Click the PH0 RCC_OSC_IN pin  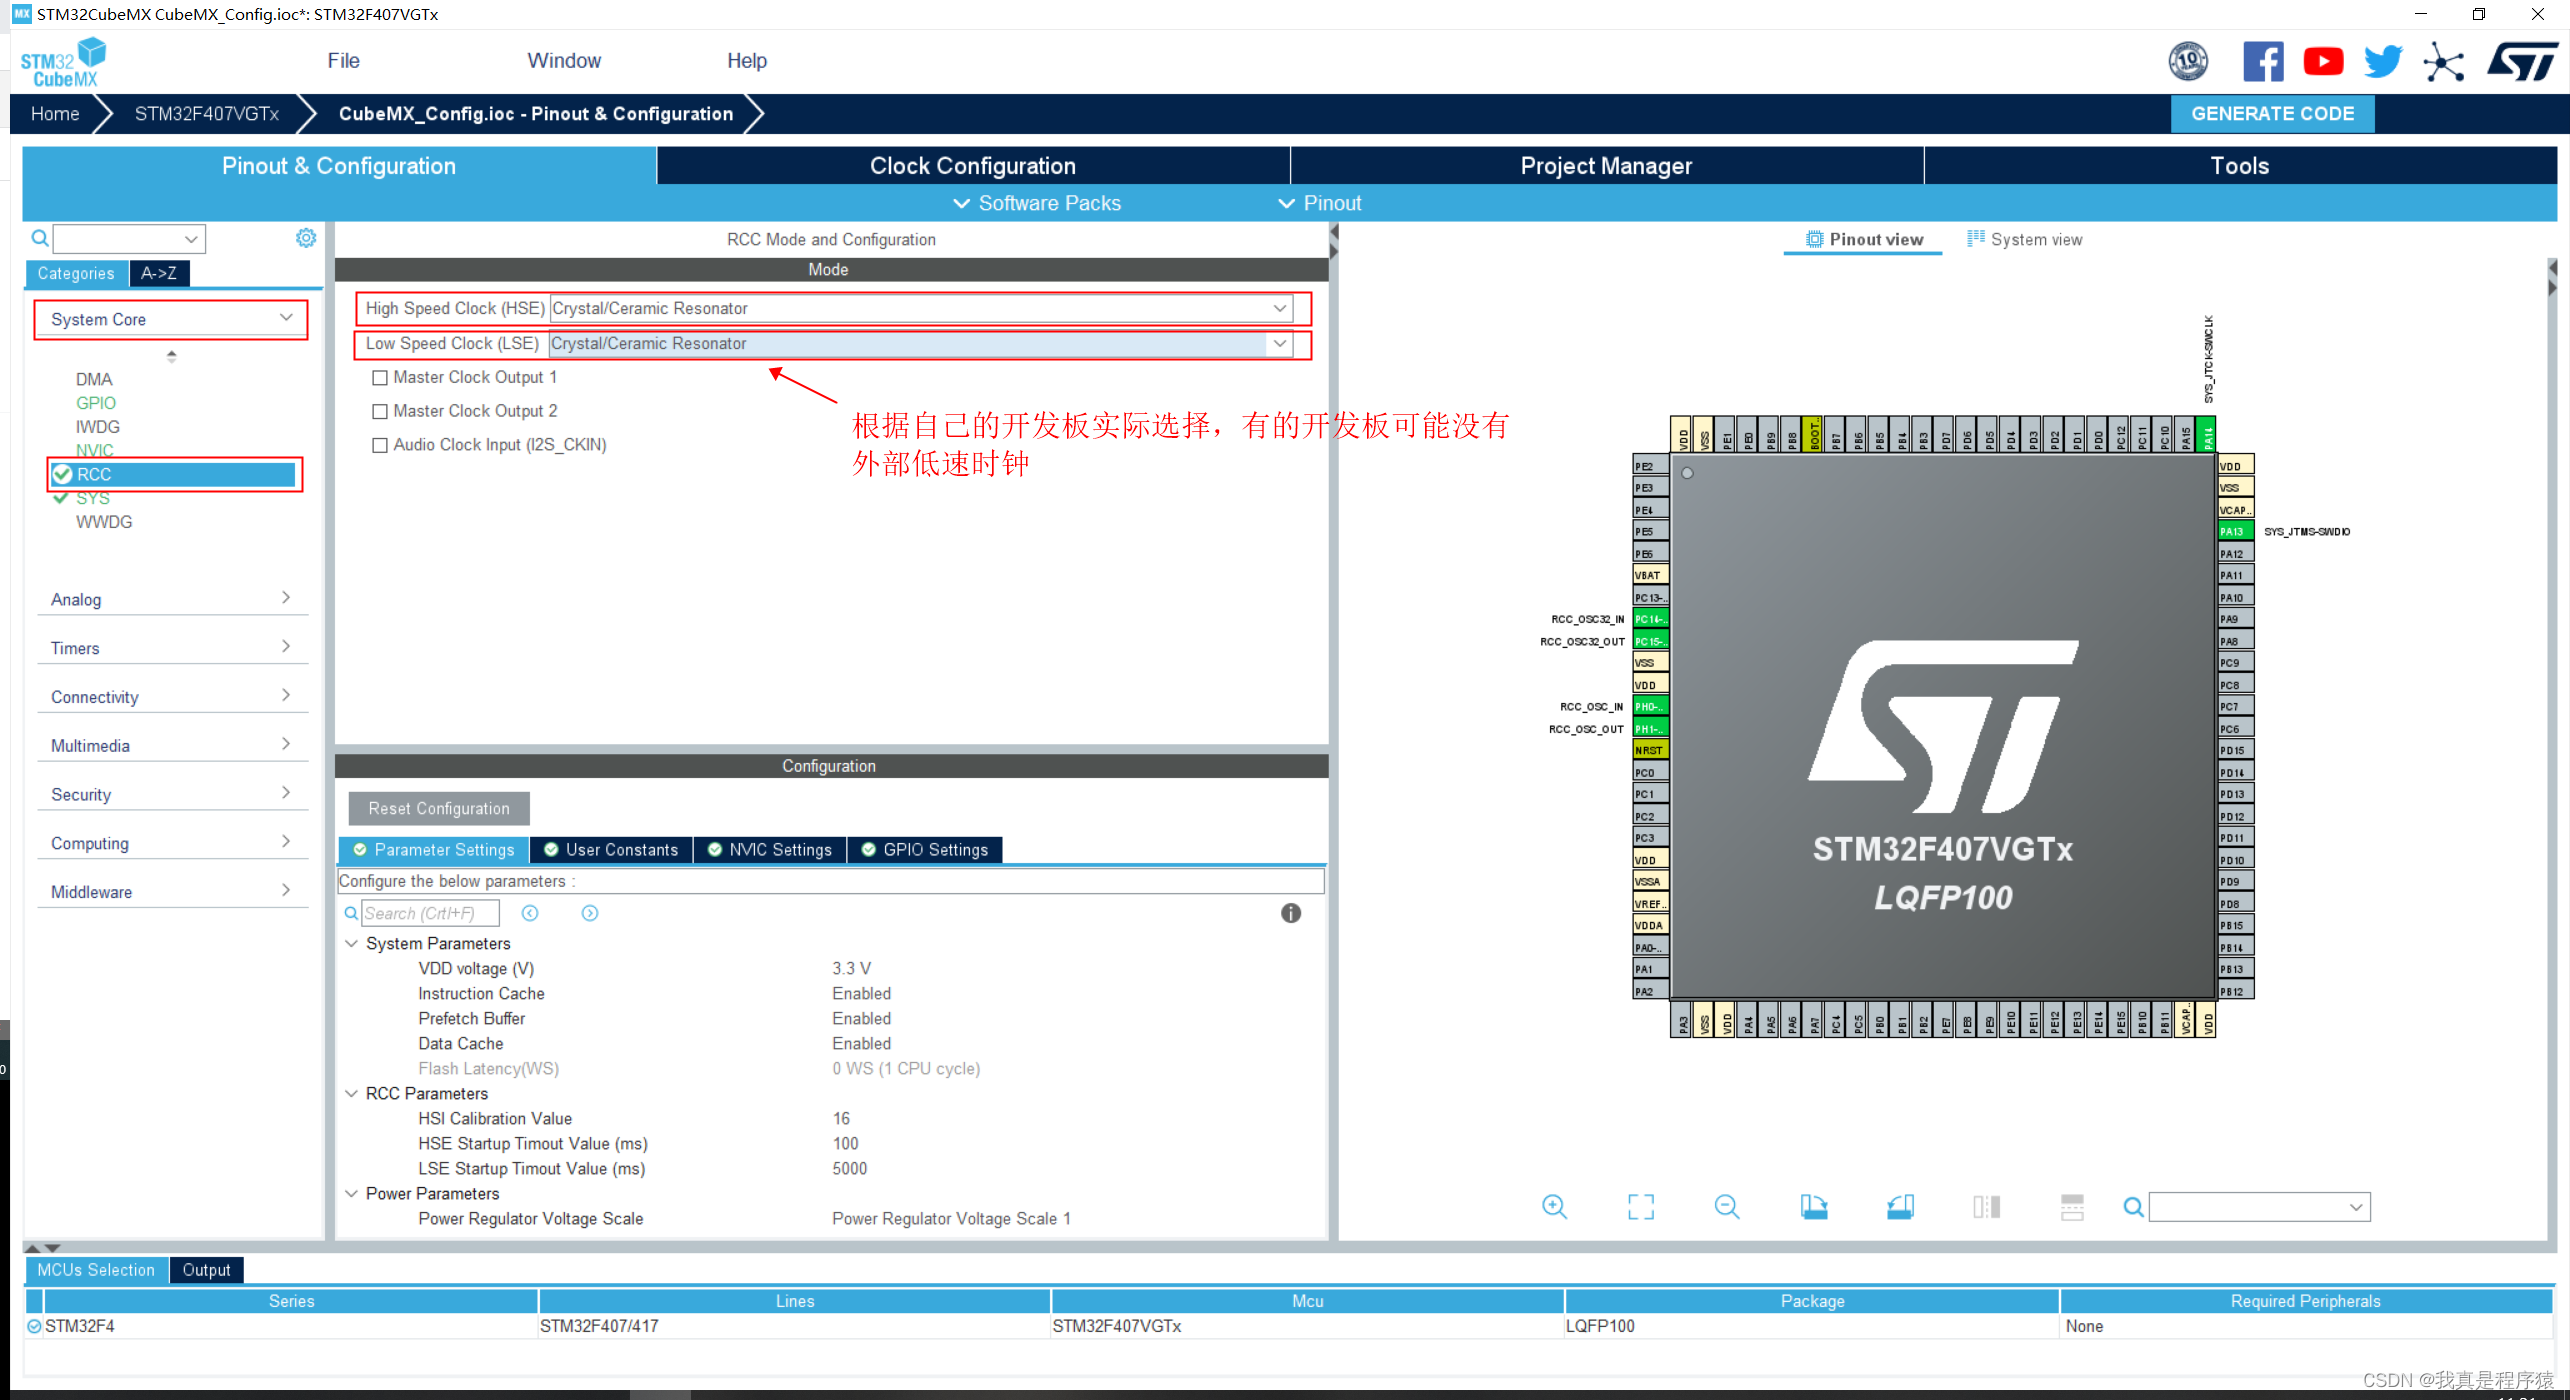click(1651, 706)
